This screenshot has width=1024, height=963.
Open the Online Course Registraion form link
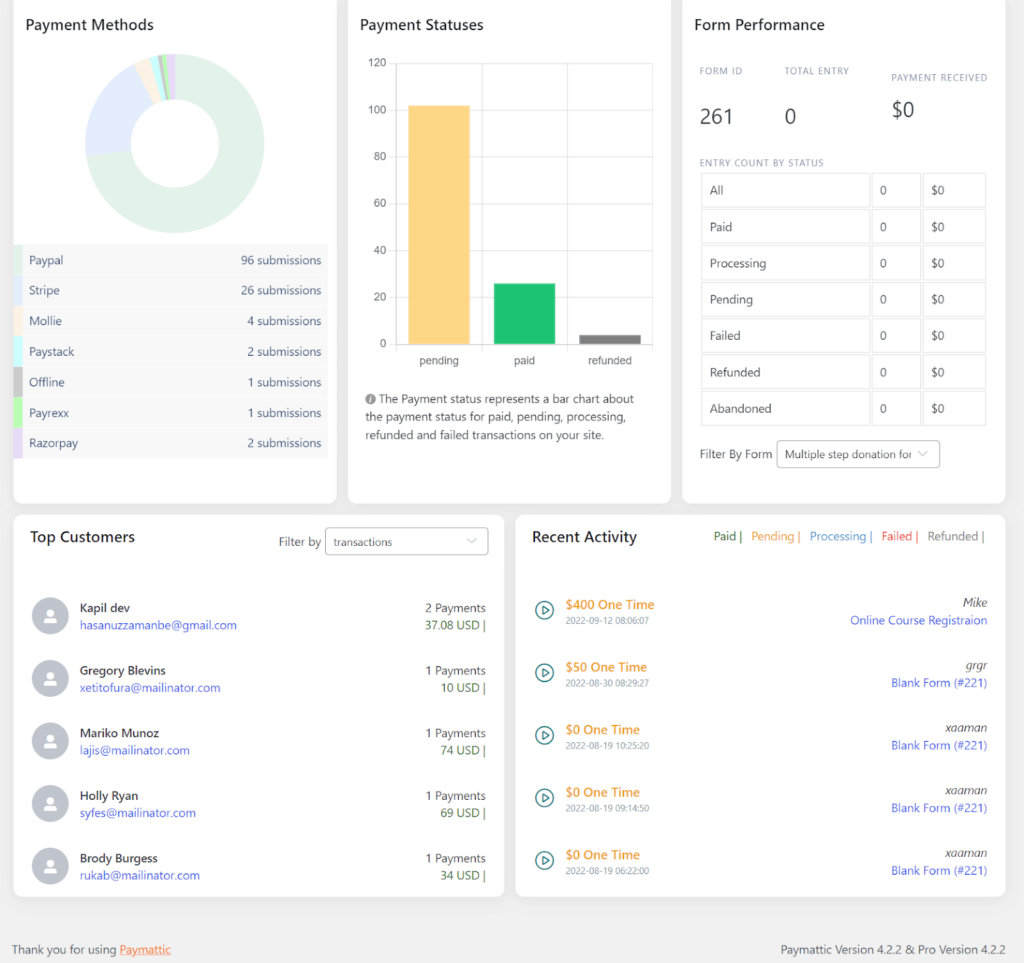click(918, 621)
